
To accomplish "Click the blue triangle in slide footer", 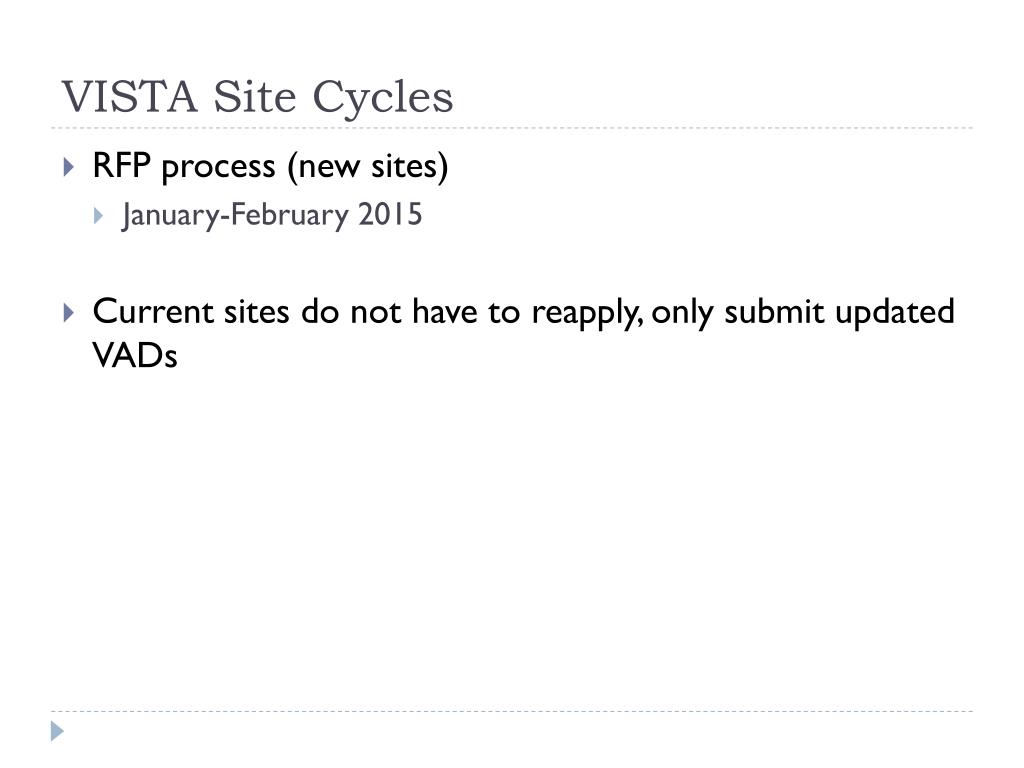I will pyautogui.click(x=57, y=731).
